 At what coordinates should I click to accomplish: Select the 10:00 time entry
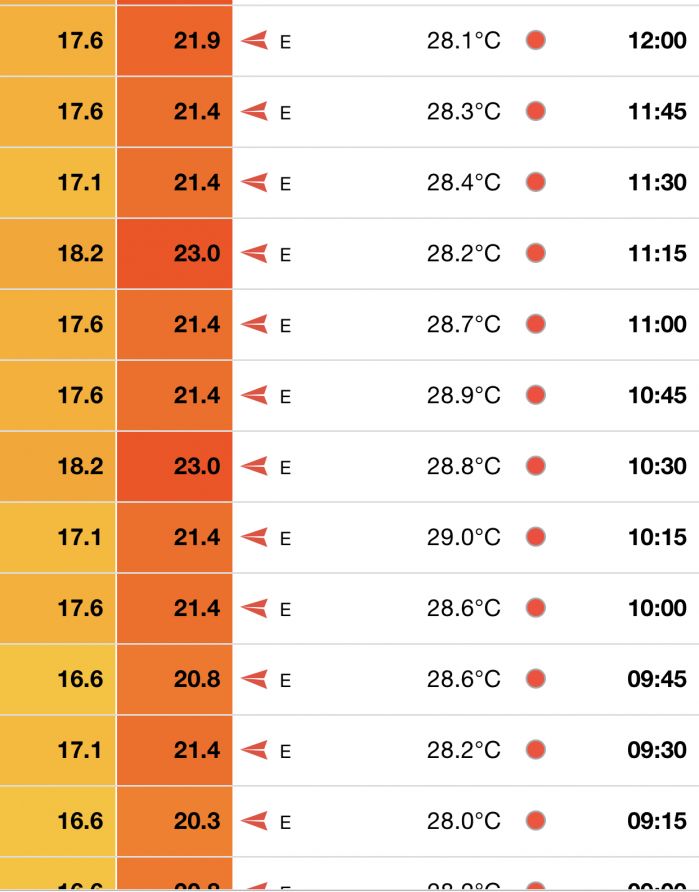(657, 608)
